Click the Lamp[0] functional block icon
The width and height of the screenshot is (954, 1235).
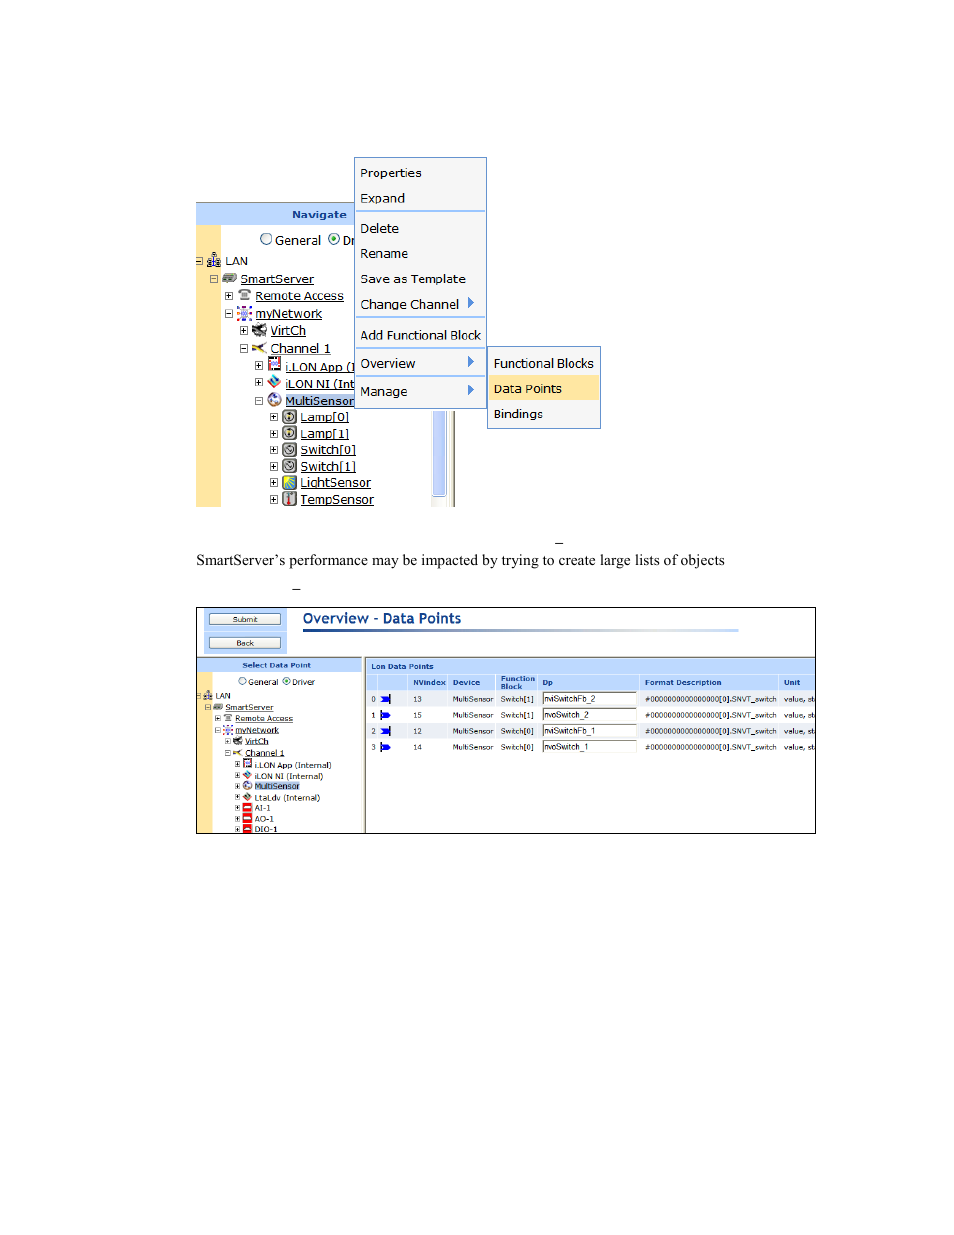tap(289, 416)
